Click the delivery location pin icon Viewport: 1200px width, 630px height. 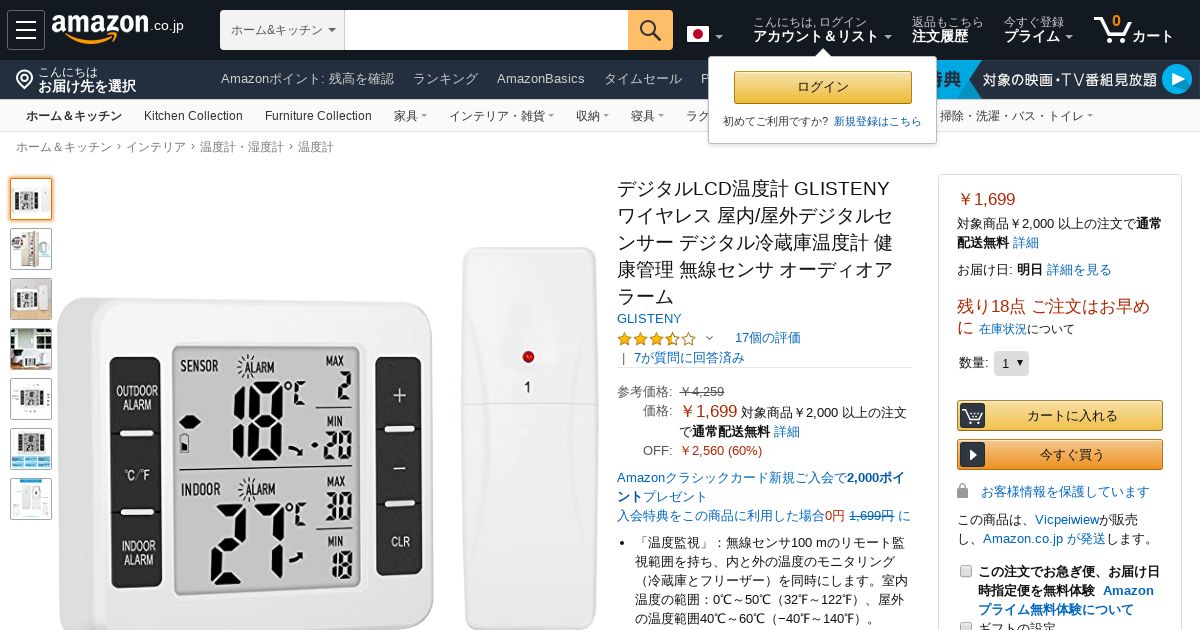(25, 79)
